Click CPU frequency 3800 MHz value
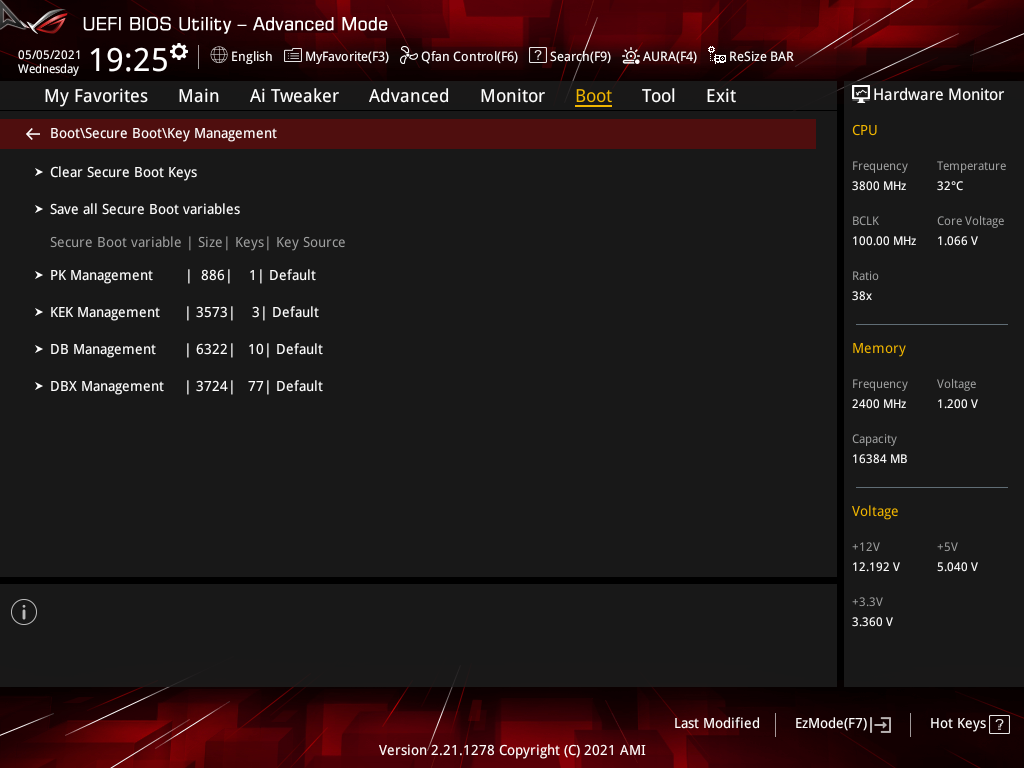Viewport: 1024px width, 768px height. (878, 186)
